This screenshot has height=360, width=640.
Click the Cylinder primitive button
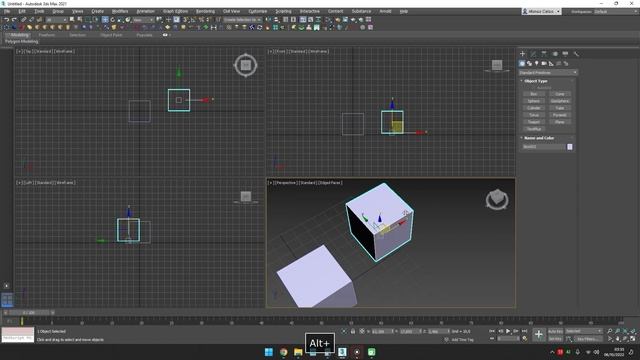(533, 108)
